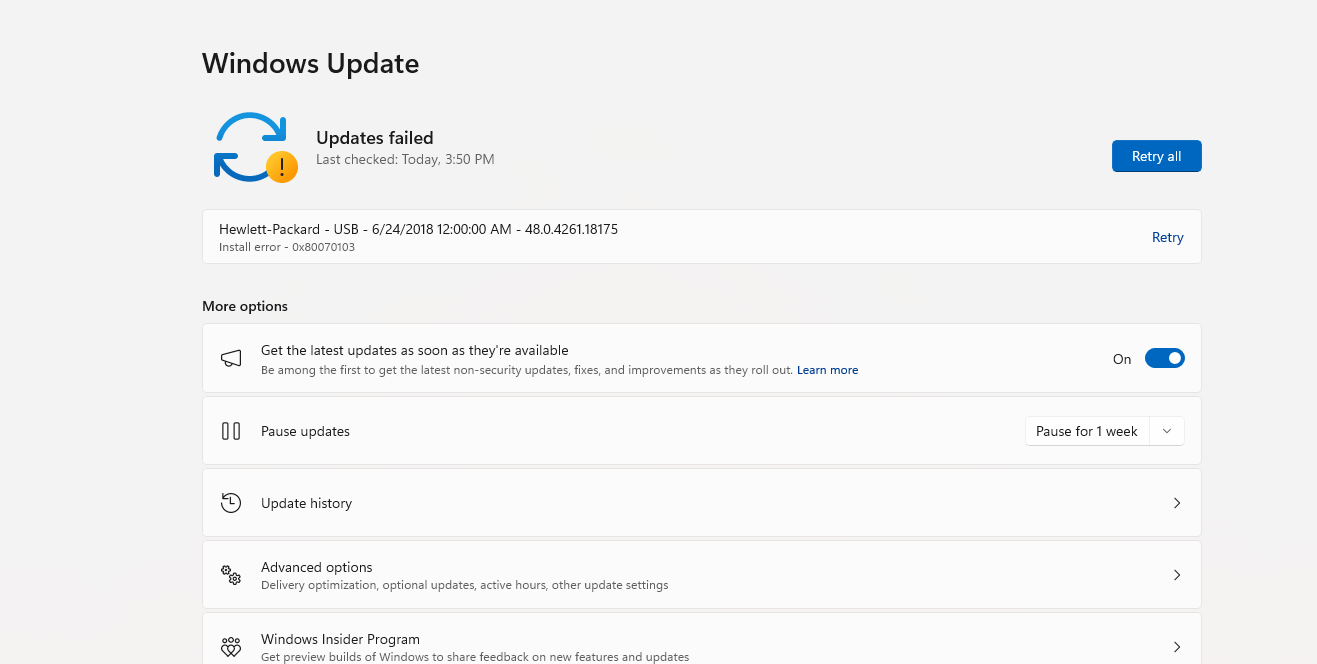Click the Windows Insider Program title
The width and height of the screenshot is (1317, 664).
pos(340,639)
